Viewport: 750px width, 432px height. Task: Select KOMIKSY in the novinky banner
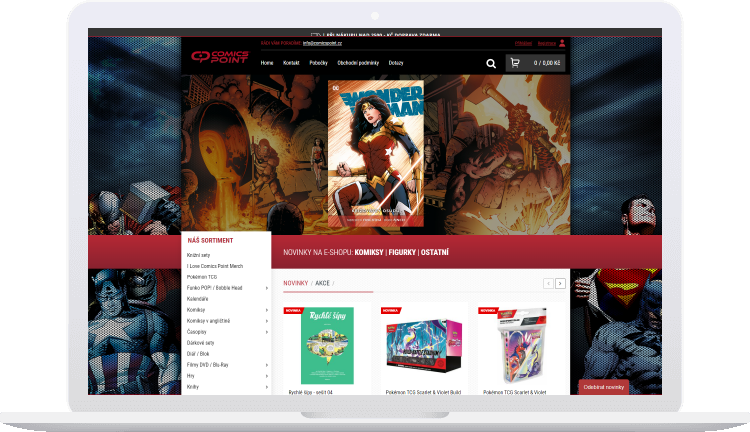coord(369,252)
